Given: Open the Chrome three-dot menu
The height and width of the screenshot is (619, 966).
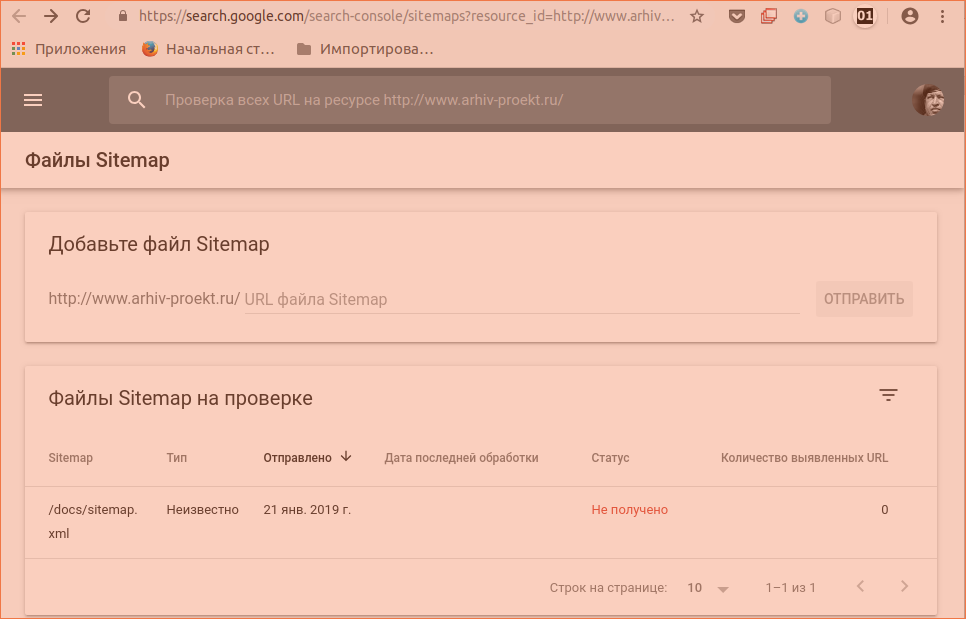Looking at the screenshot, I should coord(942,17).
